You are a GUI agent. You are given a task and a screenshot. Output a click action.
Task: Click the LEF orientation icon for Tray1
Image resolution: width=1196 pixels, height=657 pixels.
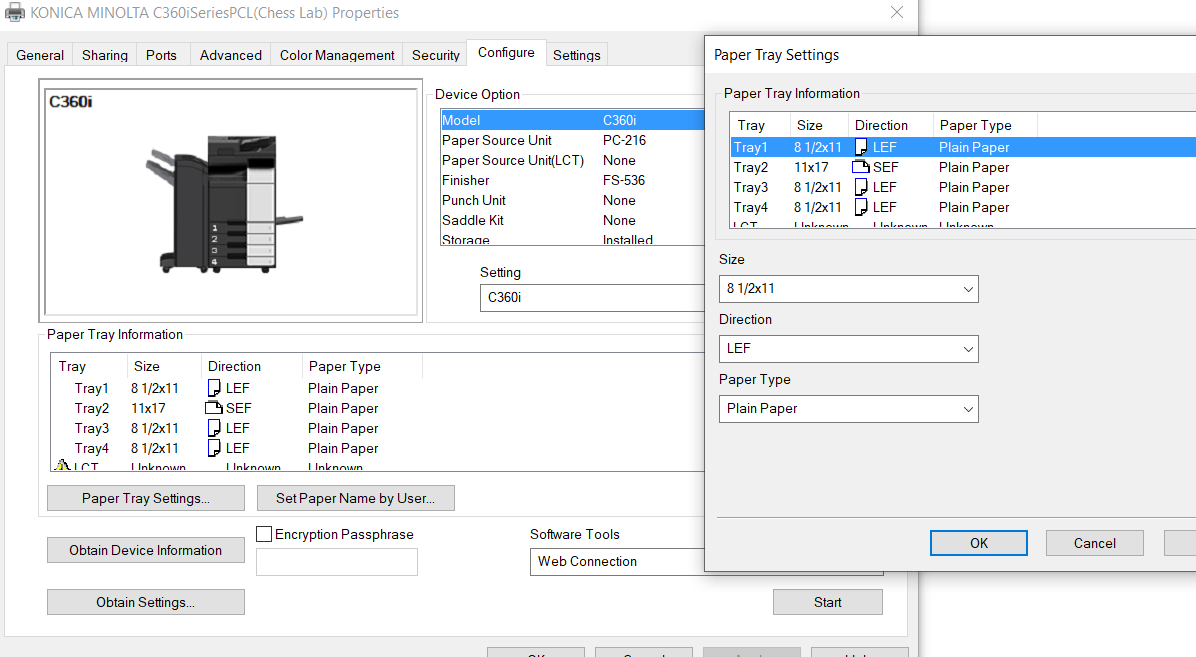215,388
